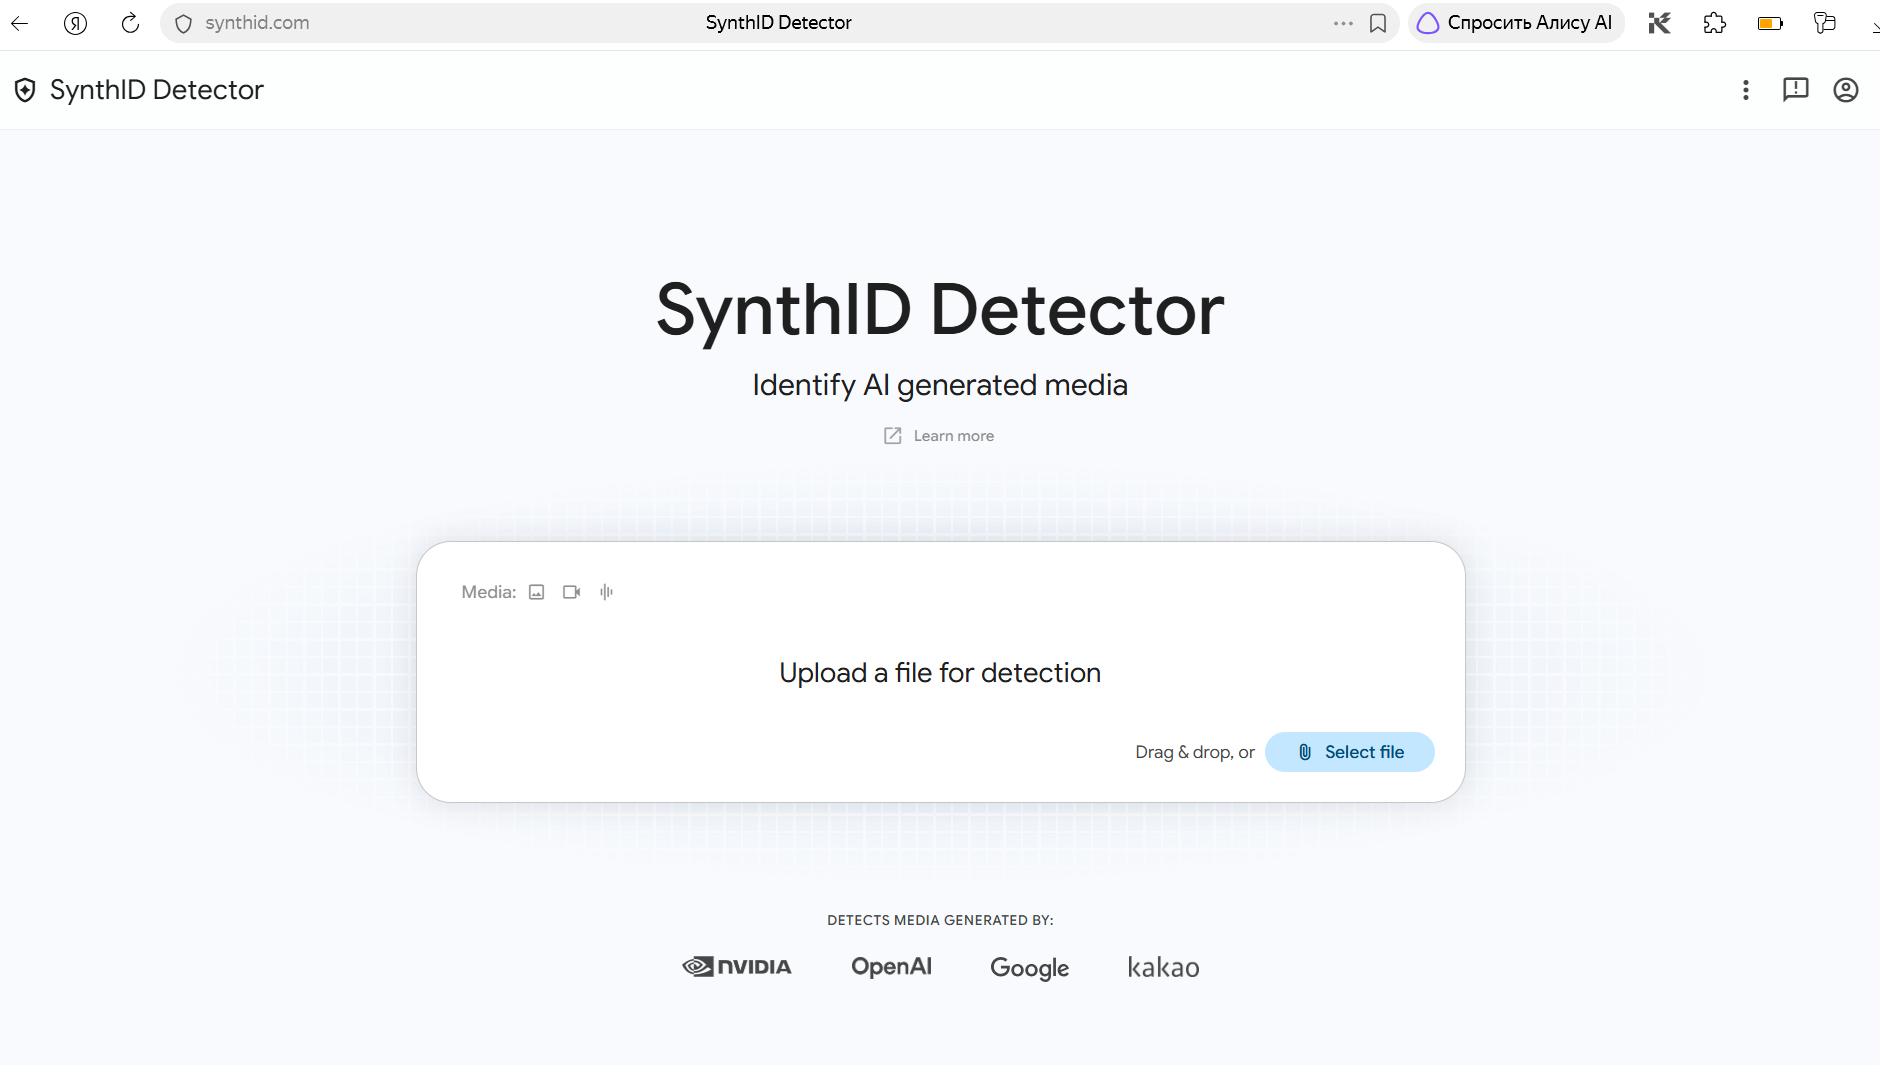Click the Drag & drop, or text
Image resolution: width=1880 pixels, height=1065 pixels.
click(x=1195, y=752)
